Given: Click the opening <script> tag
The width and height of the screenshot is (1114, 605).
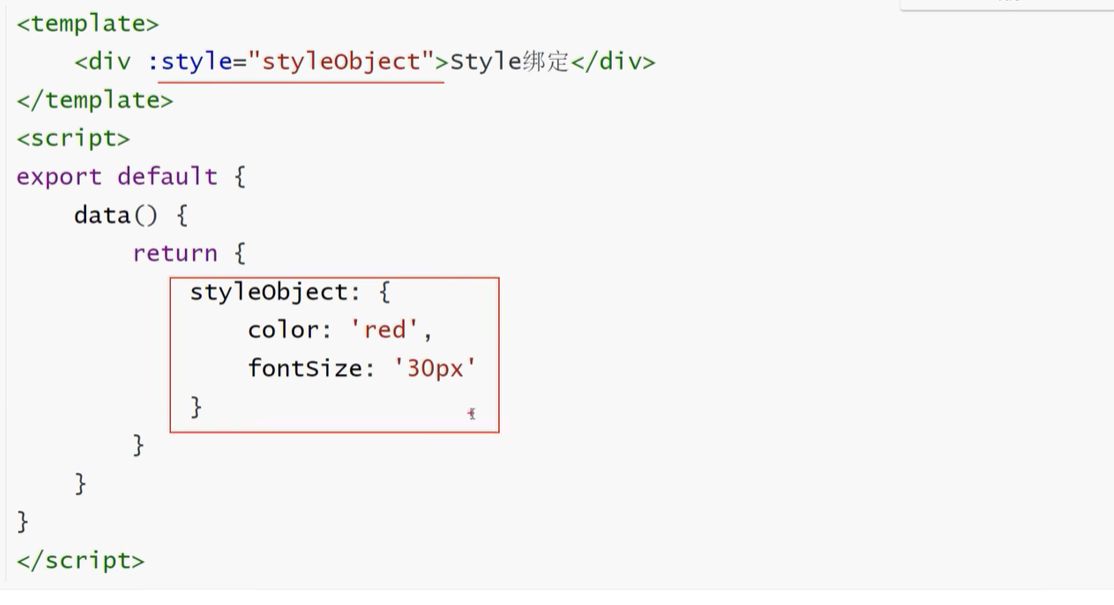Looking at the screenshot, I should coord(73,138).
